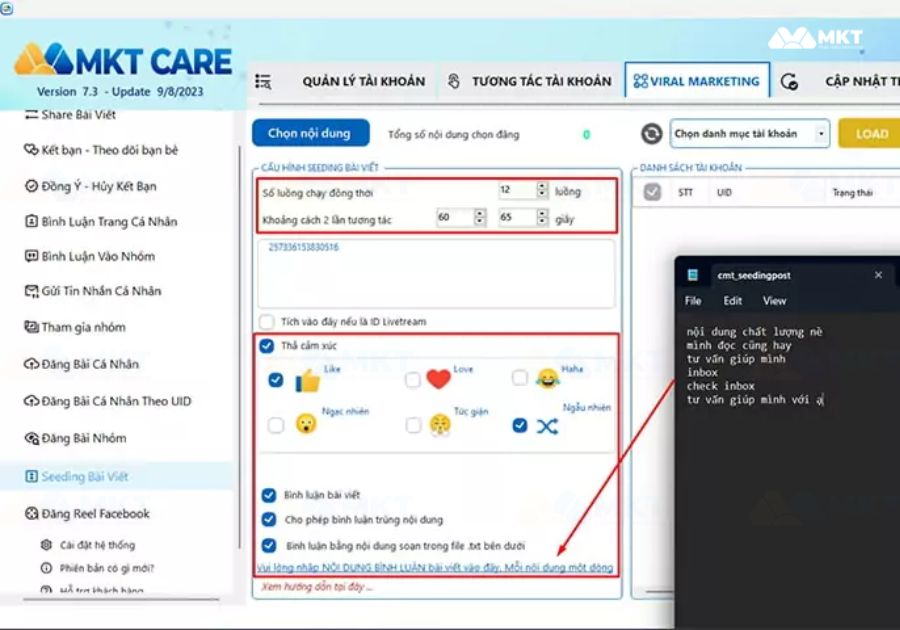900x630 pixels.
Task: Click the yellow LOAD button
Action: point(870,134)
